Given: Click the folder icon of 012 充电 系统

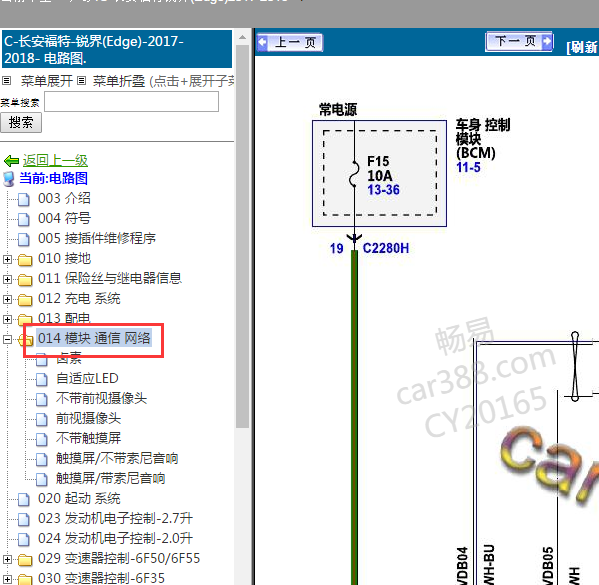Looking at the screenshot, I should pos(25,300).
